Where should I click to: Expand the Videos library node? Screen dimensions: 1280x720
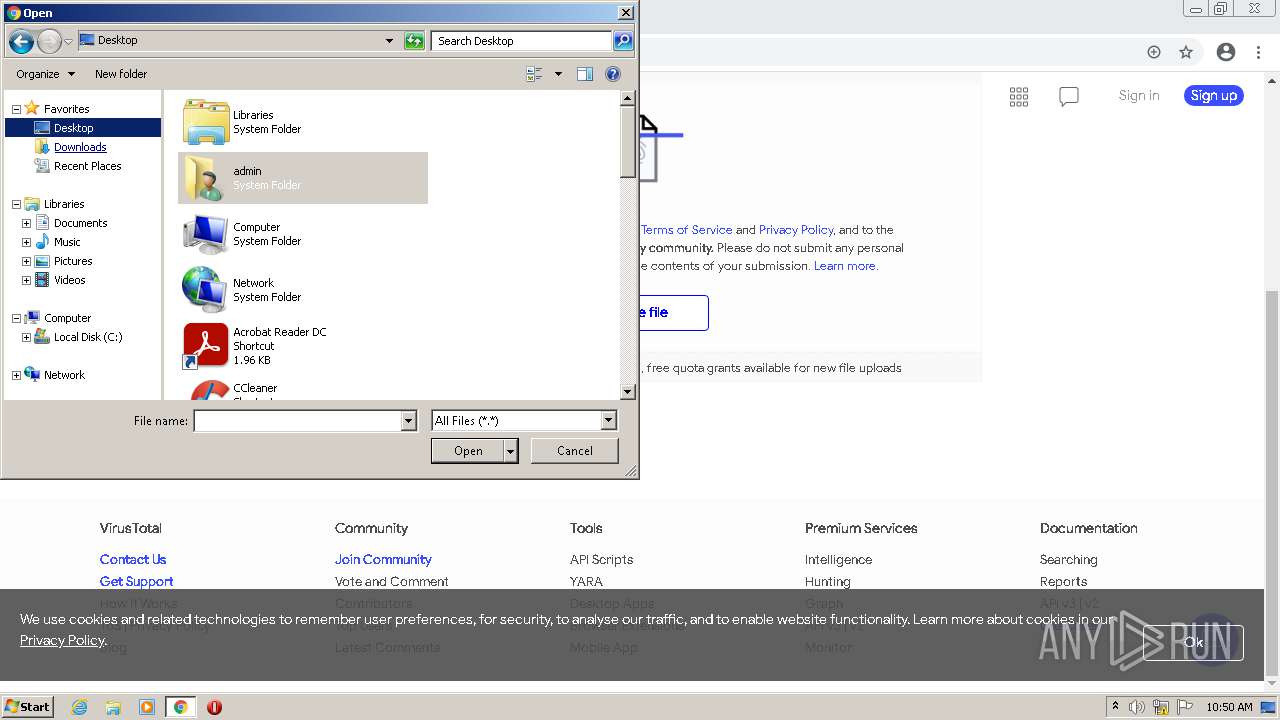tap(26, 280)
